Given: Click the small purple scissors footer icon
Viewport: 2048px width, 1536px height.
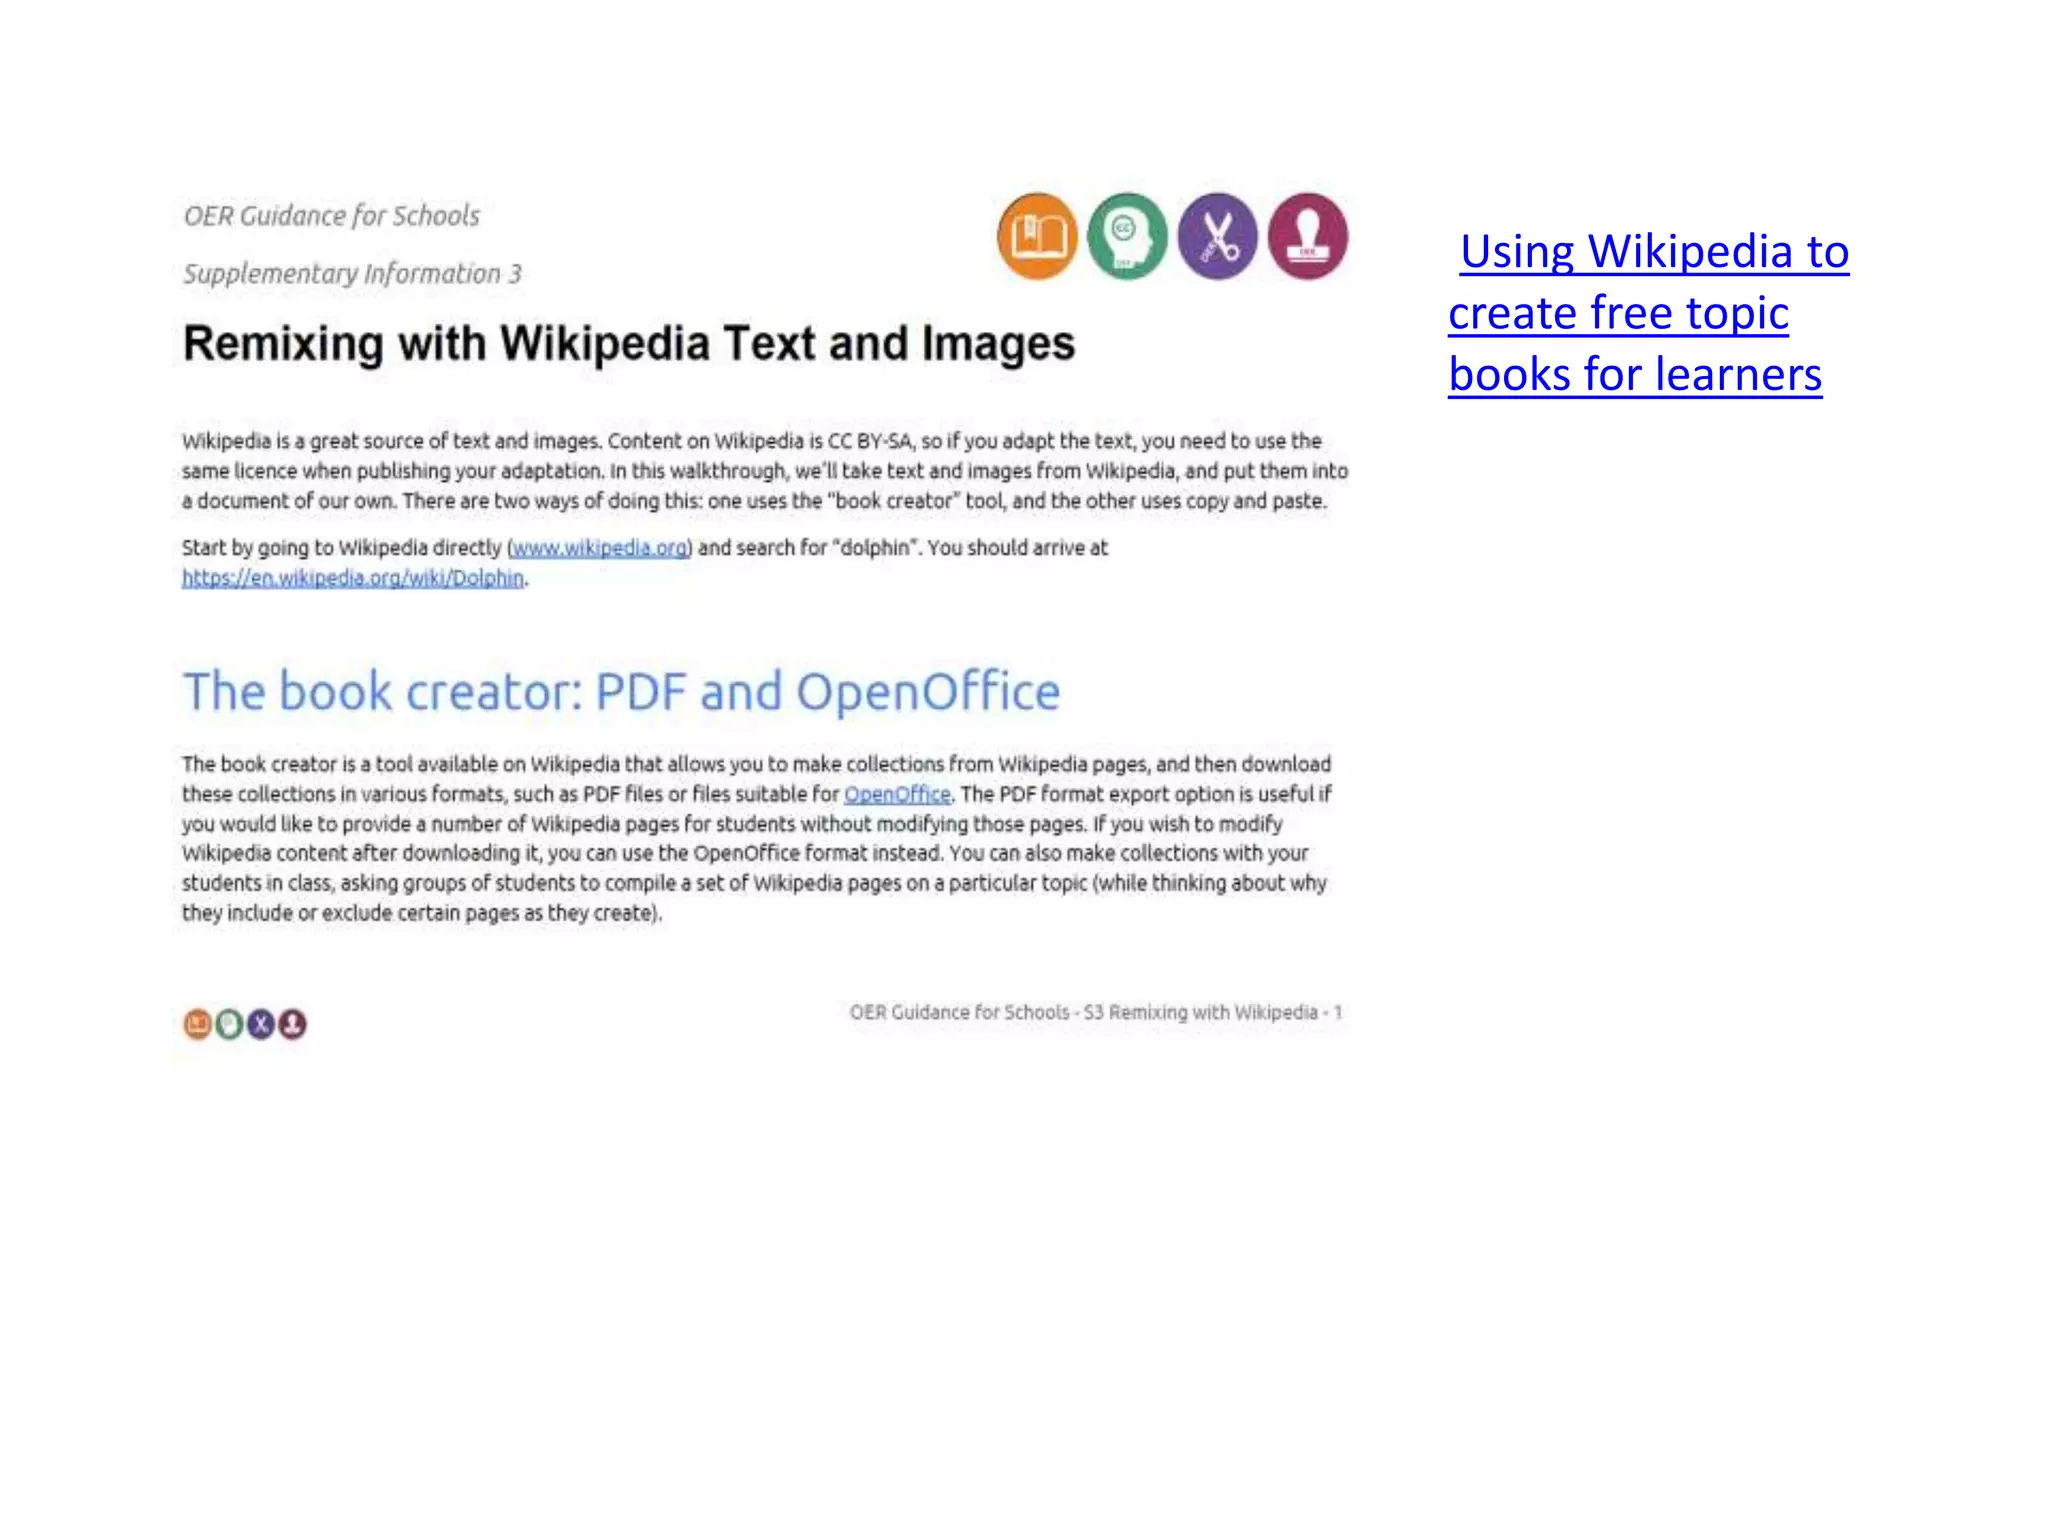Looking at the screenshot, I should [x=261, y=1024].
